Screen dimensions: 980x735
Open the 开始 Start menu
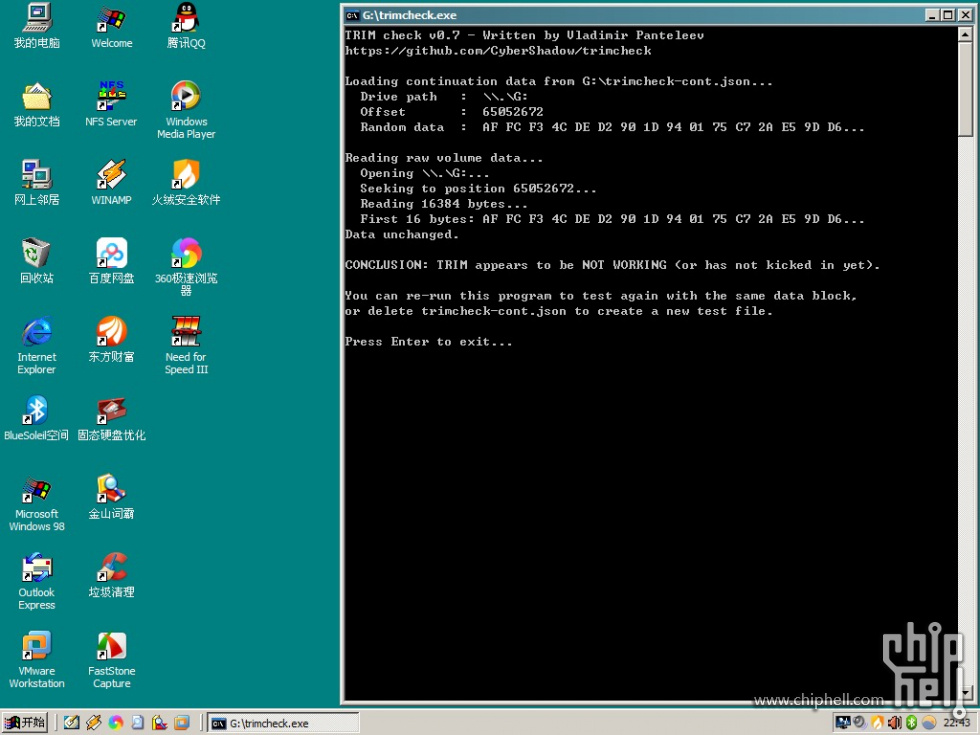coord(25,723)
